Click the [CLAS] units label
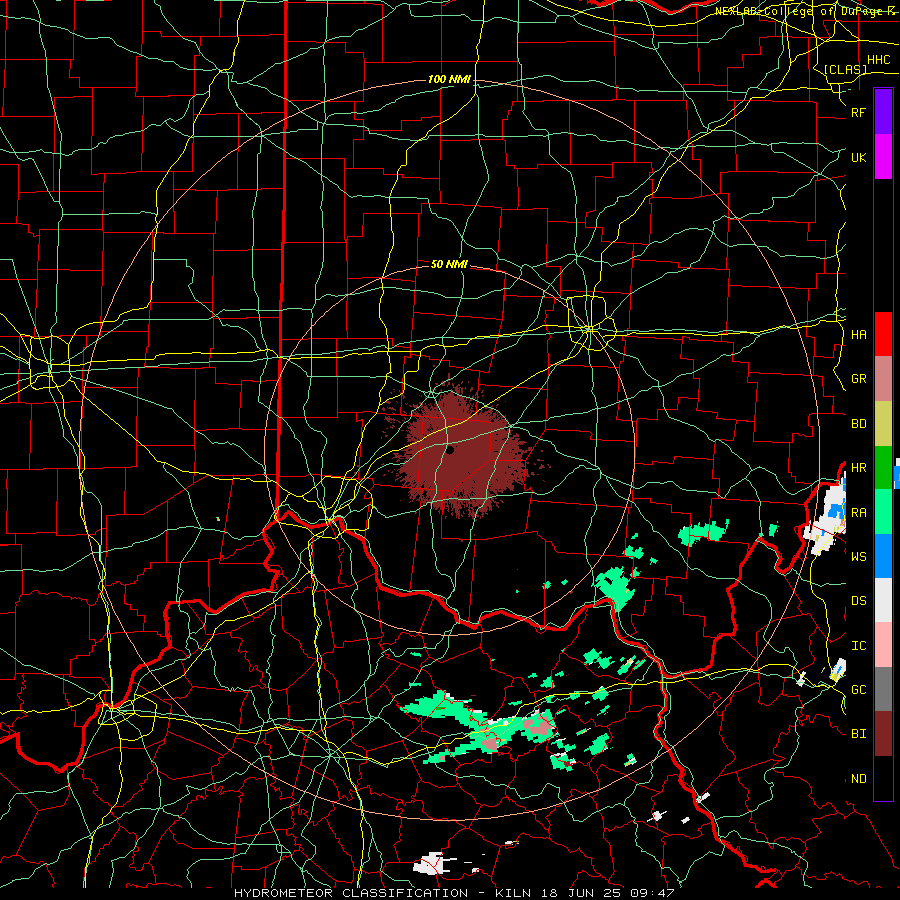 (x=845, y=69)
